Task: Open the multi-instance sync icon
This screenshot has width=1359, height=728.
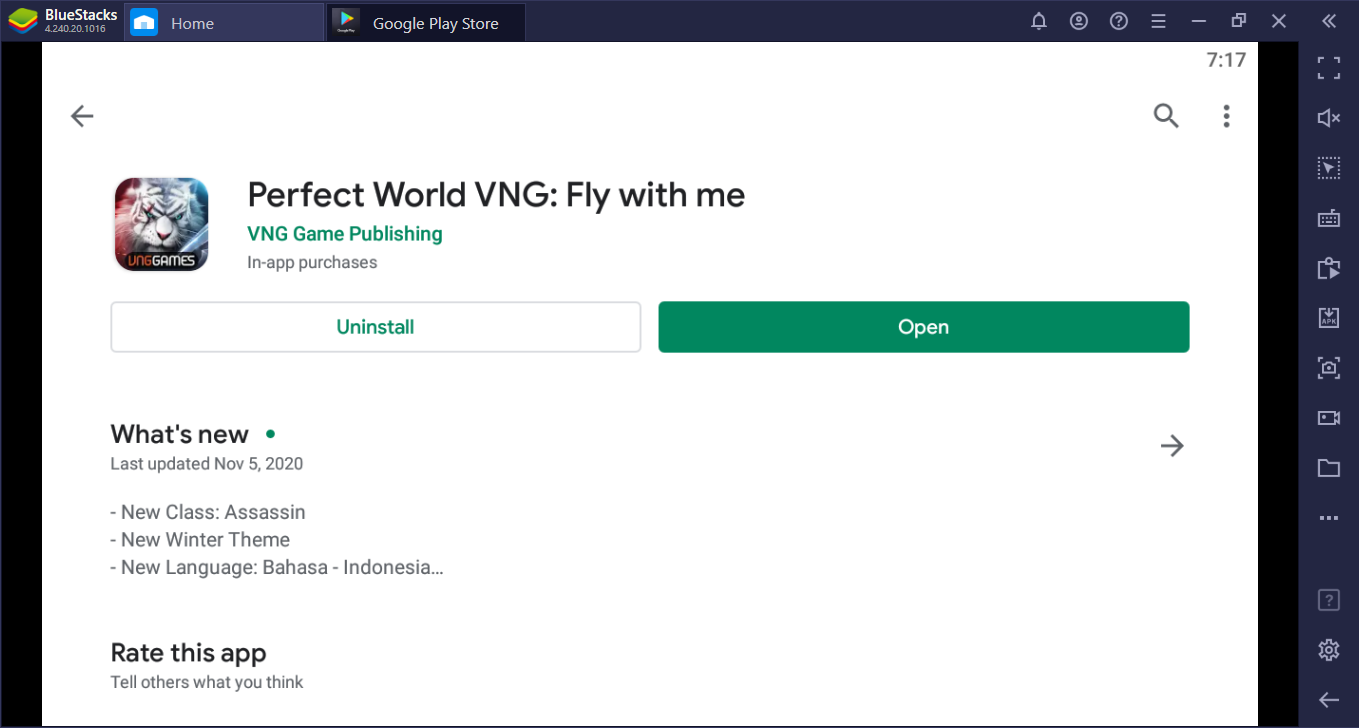Action: 1328,268
